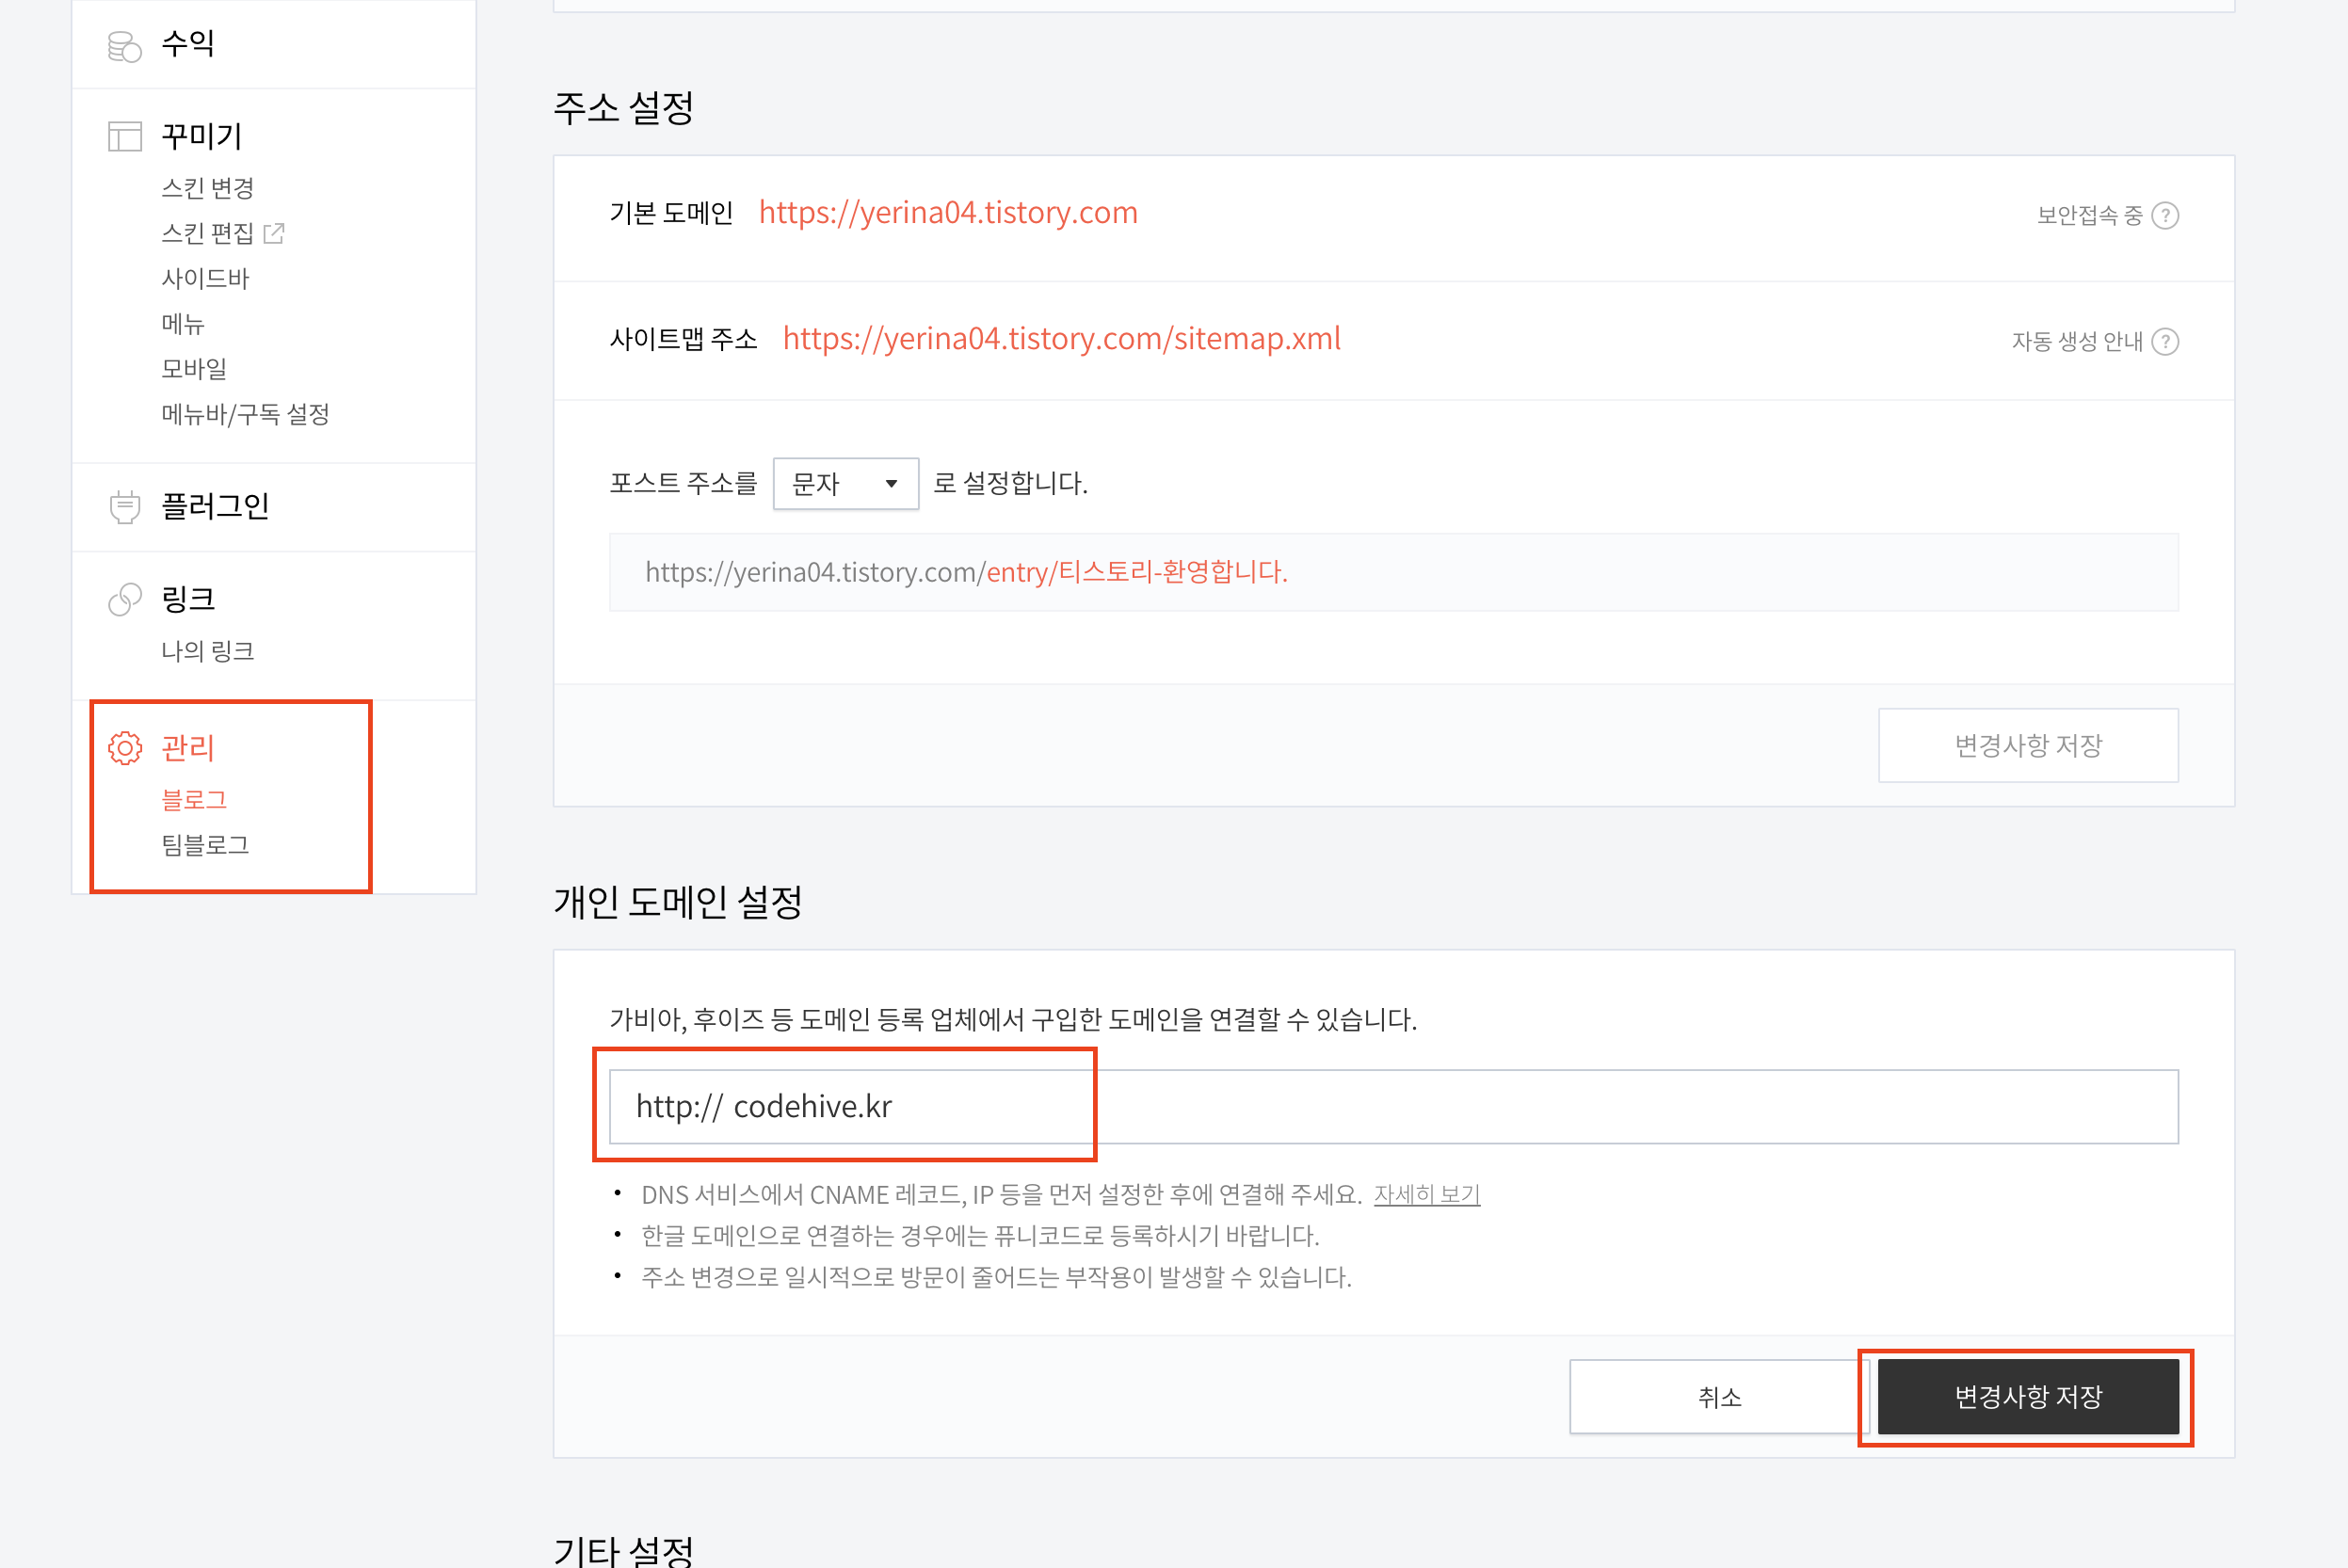This screenshot has height=1568, width=2348.
Task: Click the 수익 coins icon
Action: click(124, 46)
